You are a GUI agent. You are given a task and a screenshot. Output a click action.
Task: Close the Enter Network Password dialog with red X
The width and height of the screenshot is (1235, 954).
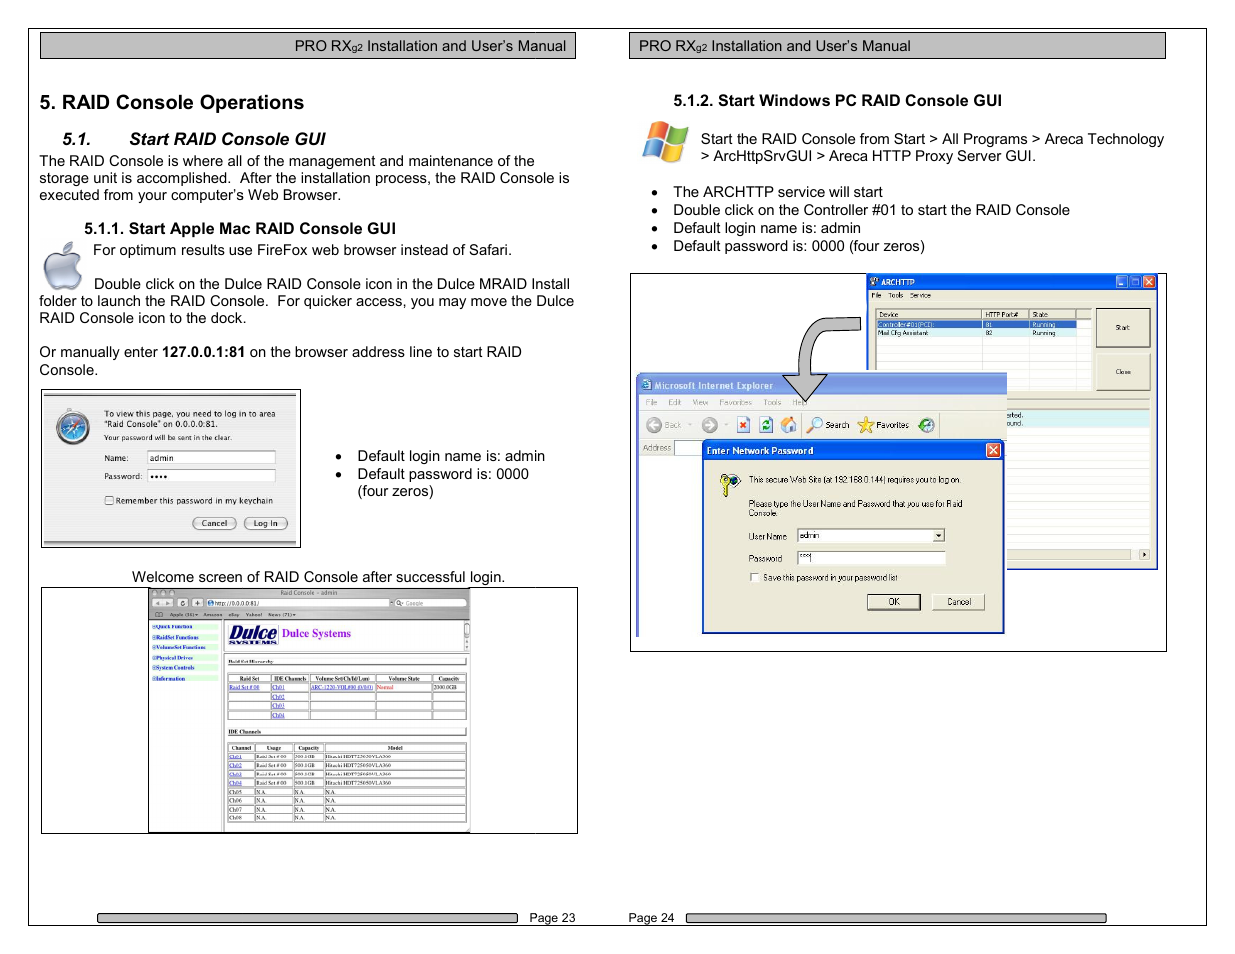[993, 451]
